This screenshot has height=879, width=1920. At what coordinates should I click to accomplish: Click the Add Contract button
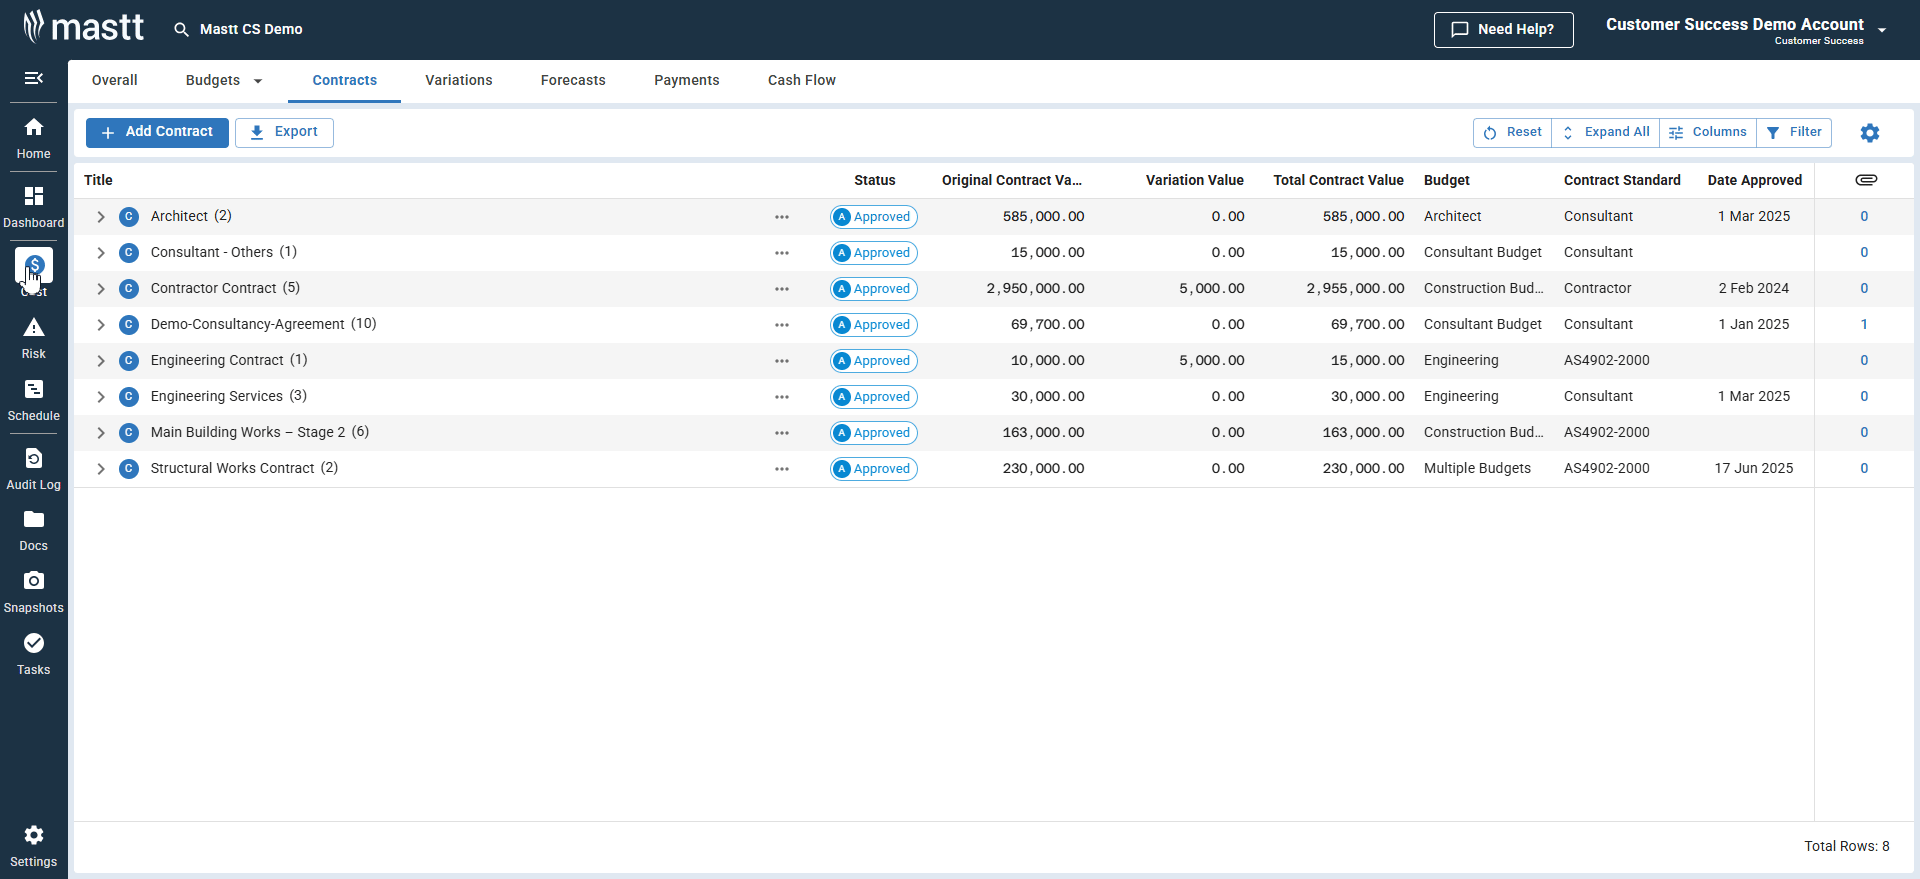157,132
